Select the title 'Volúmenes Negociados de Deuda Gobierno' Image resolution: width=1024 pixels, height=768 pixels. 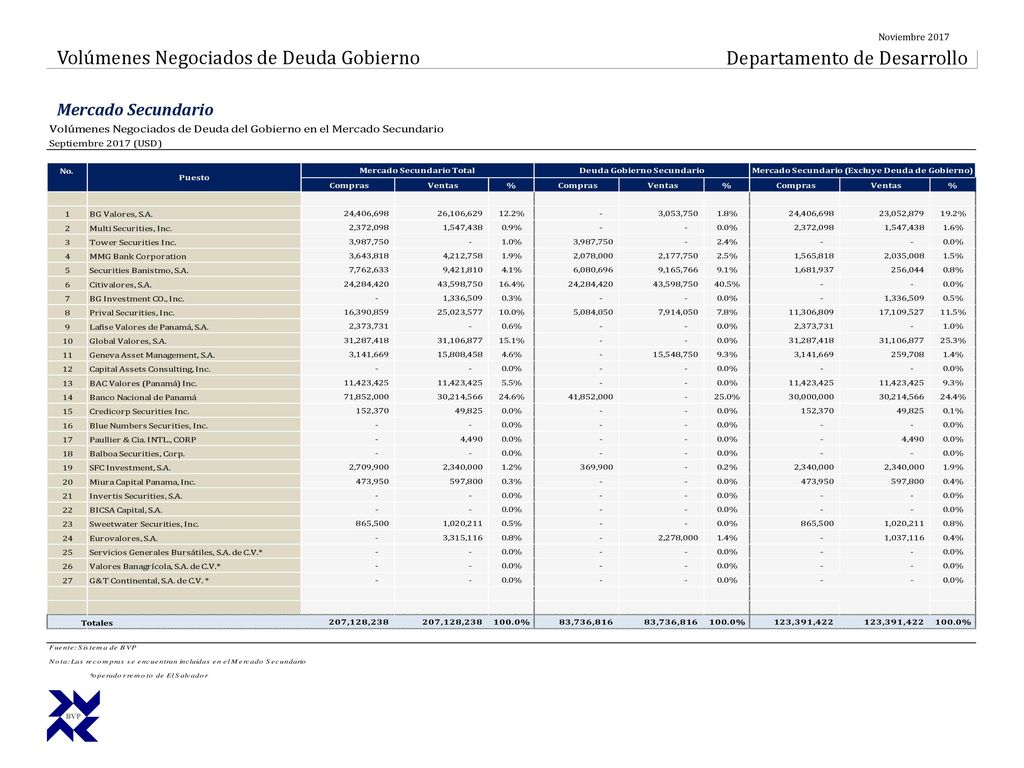coord(238,58)
